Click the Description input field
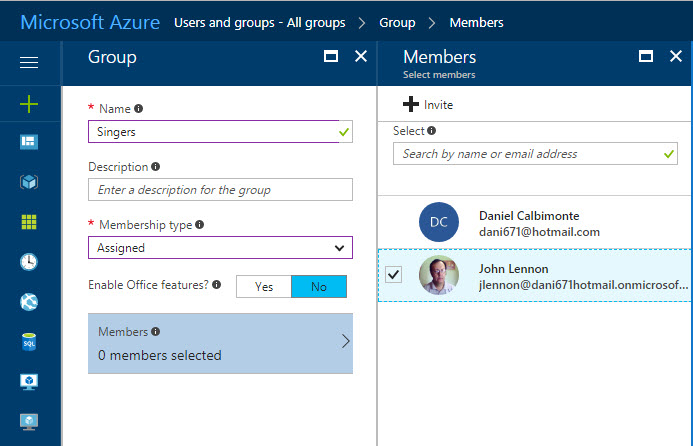Screen dimensions: 693x446 coord(220,190)
